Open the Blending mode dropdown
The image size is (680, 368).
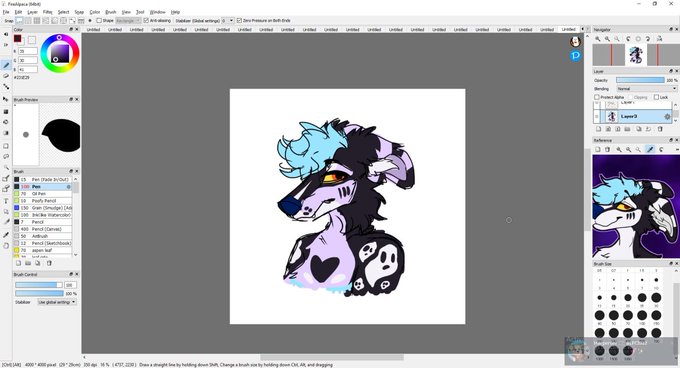pyautogui.click(x=646, y=88)
